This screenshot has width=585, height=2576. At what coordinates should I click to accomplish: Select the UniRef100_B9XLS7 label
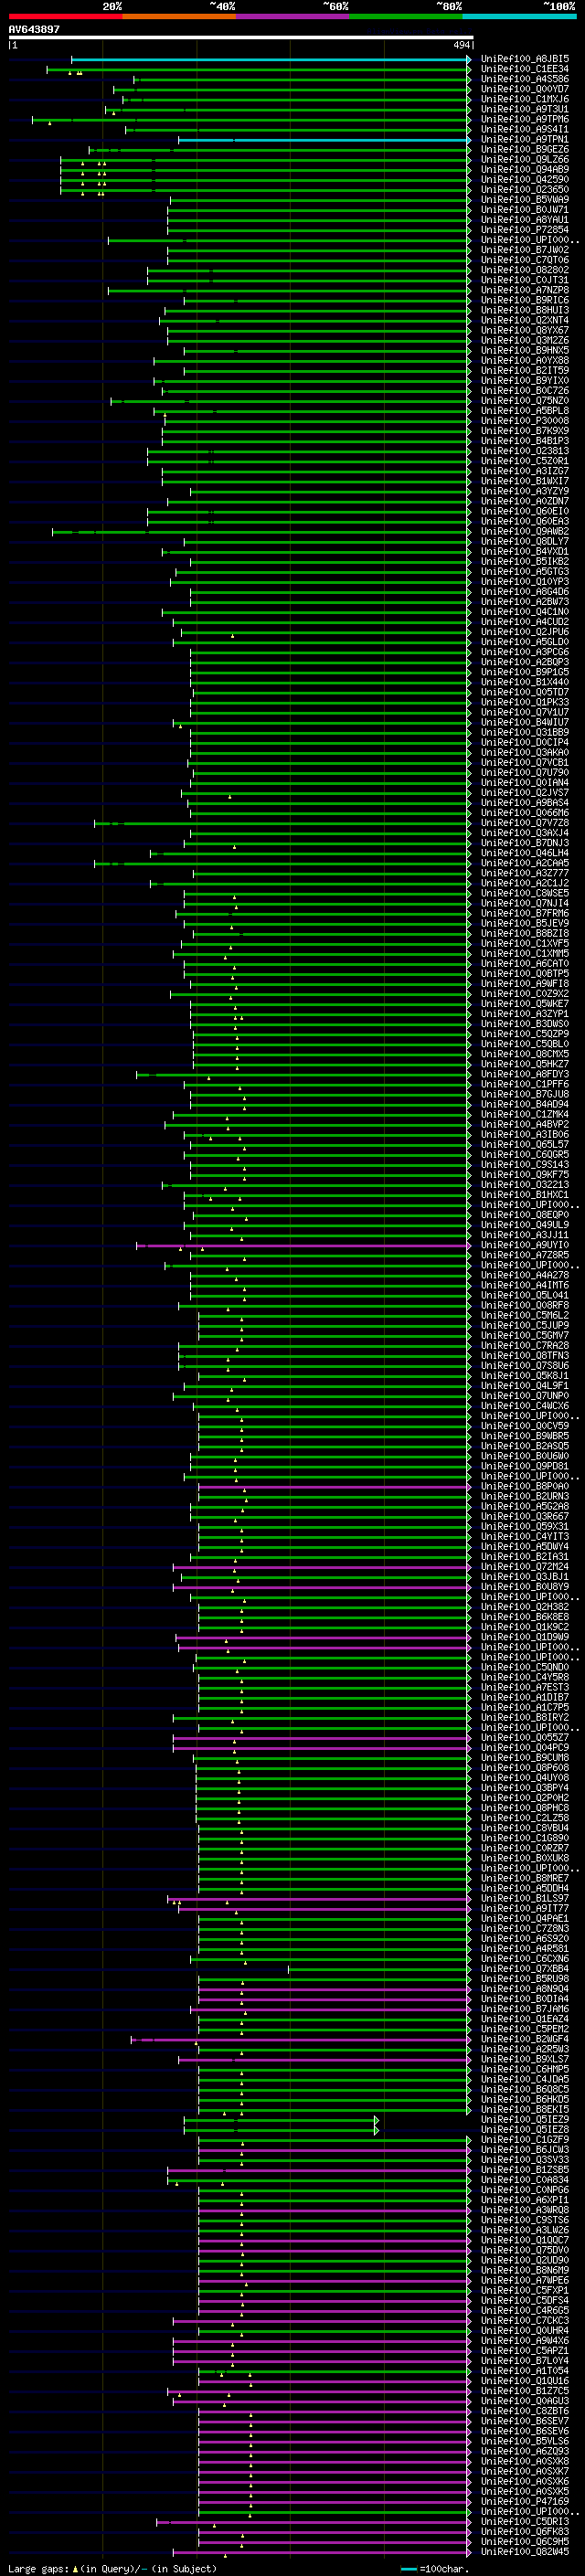pyautogui.click(x=525, y=2059)
